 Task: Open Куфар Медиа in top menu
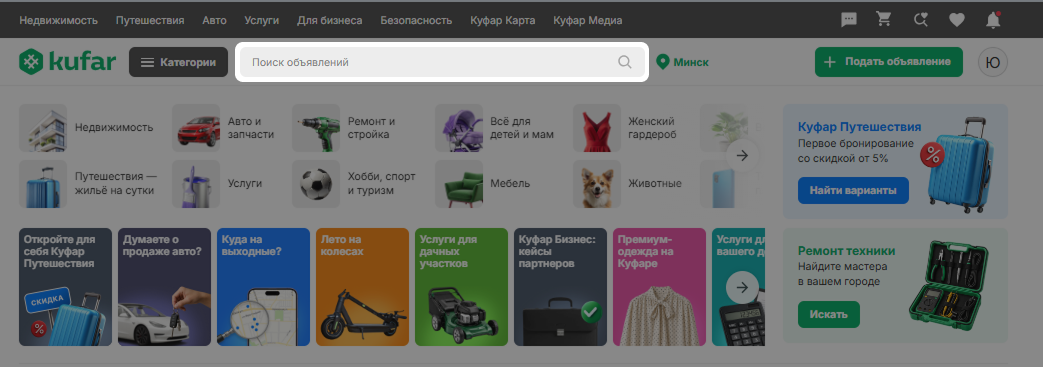pyautogui.click(x=588, y=20)
